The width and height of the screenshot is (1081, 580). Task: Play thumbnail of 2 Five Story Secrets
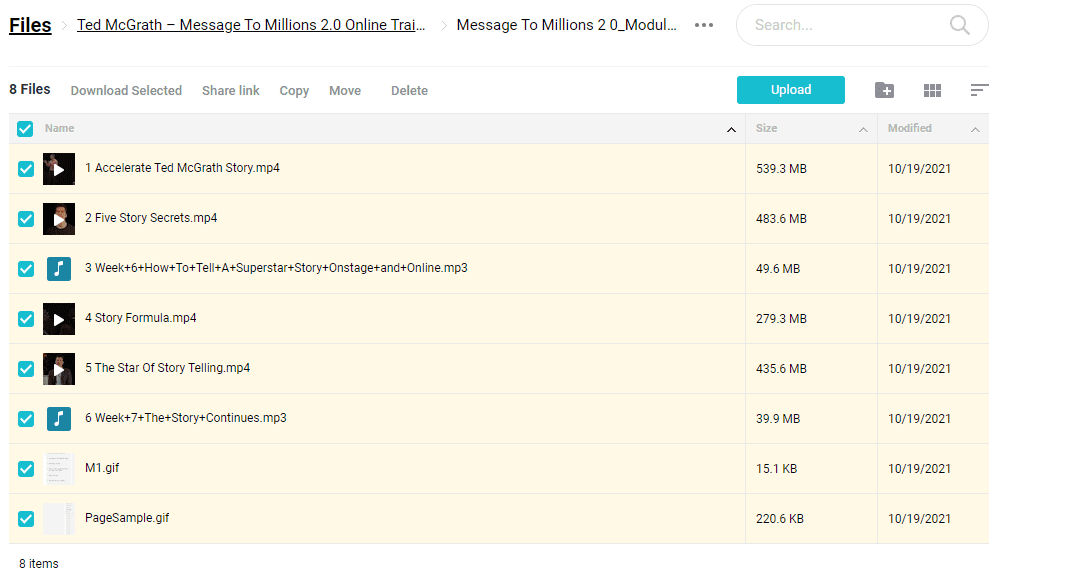(59, 219)
